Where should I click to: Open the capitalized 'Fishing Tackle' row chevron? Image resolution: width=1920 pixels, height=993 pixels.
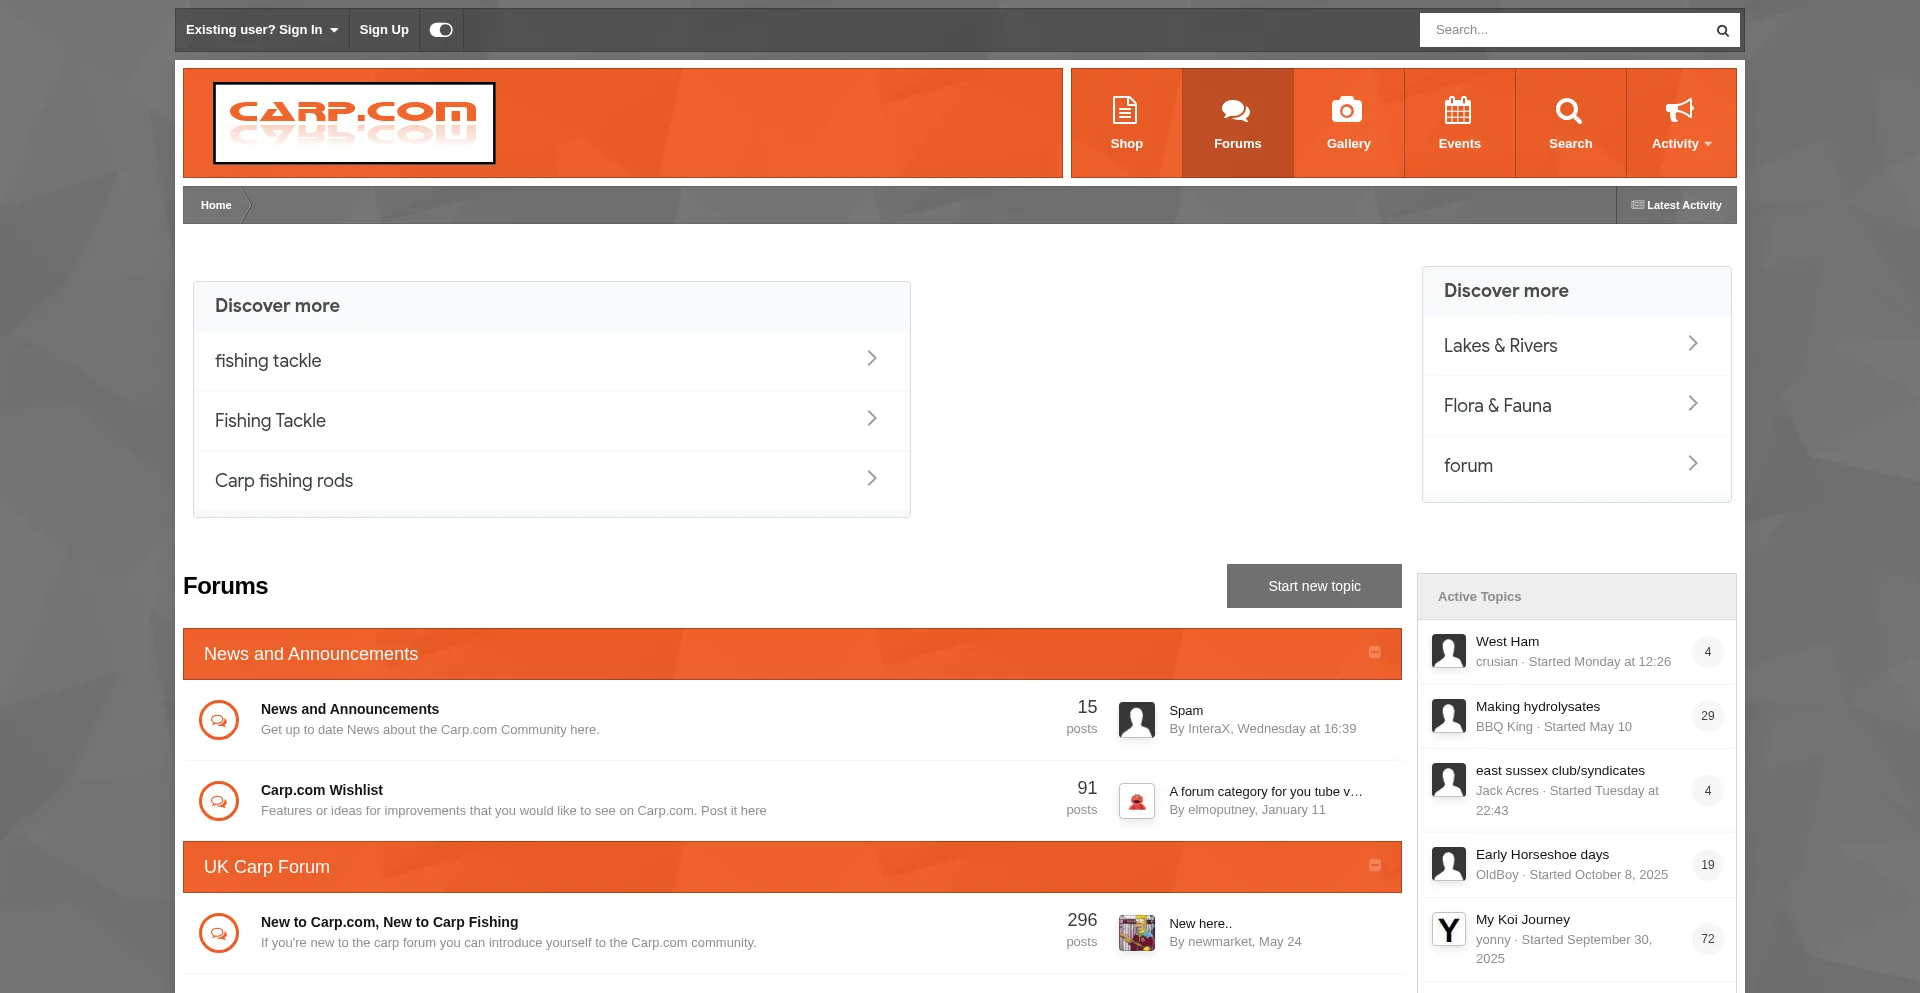point(872,418)
